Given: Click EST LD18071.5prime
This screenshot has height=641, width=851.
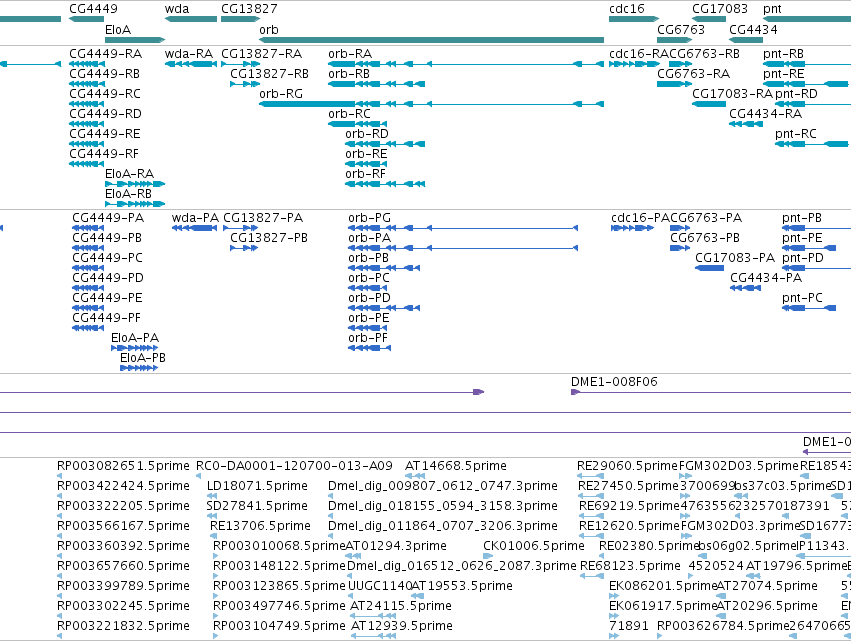Looking at the screenshot, I should click(257, 486).
